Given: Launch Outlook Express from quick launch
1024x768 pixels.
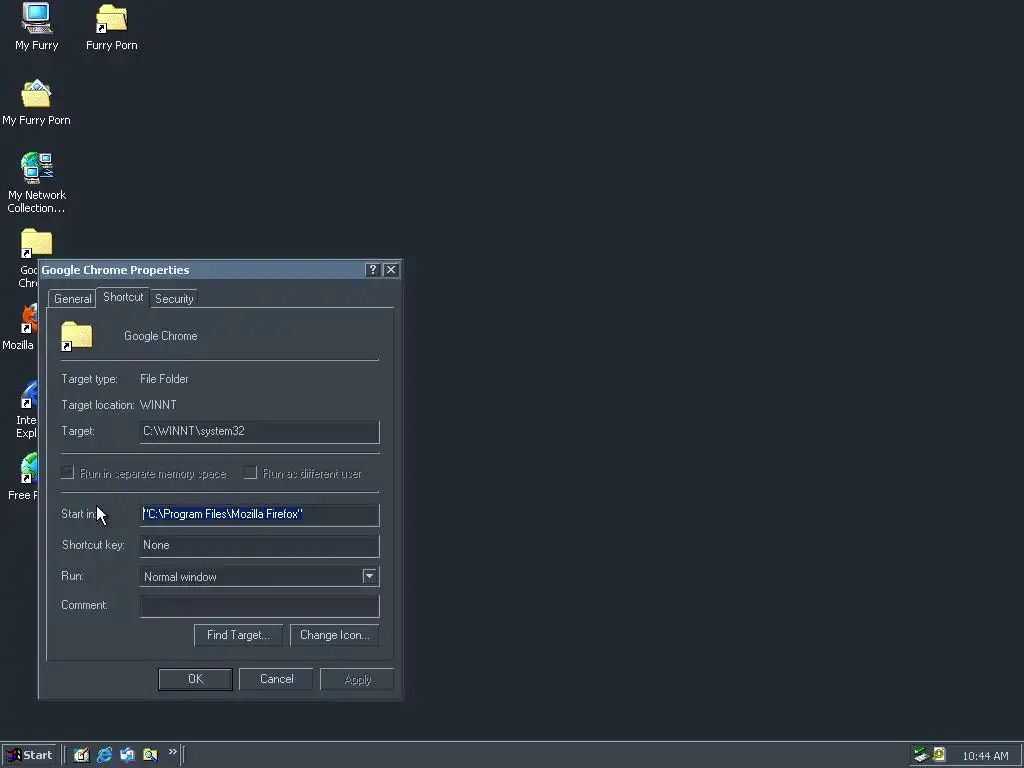Looking at the screenshot, I should [x=127, y=755].
